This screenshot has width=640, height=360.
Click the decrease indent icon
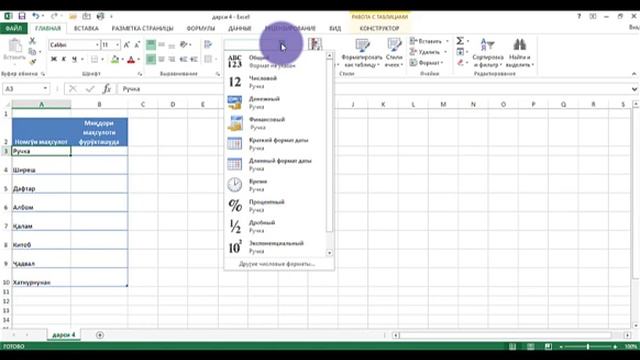click(183, 60)
